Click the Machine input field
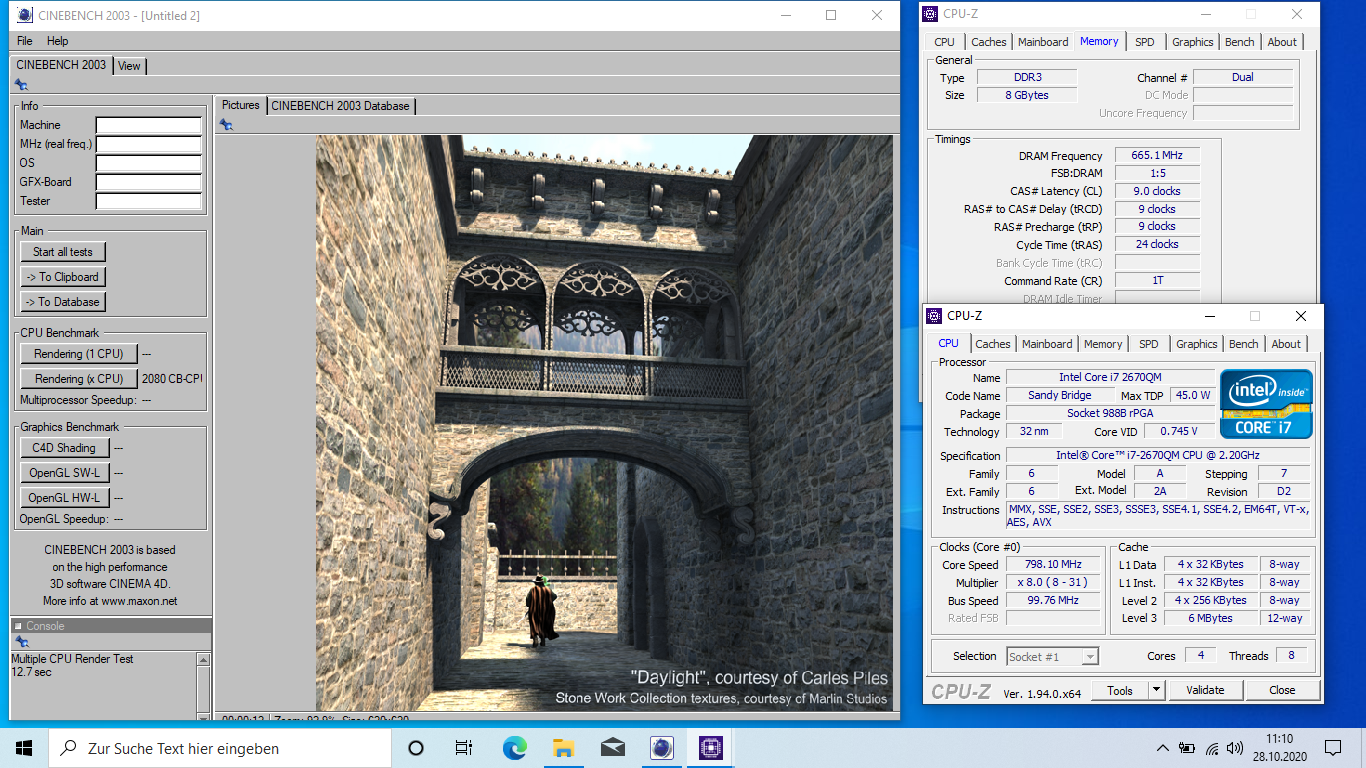This screenshot has height=768, width=1366. 149,125
